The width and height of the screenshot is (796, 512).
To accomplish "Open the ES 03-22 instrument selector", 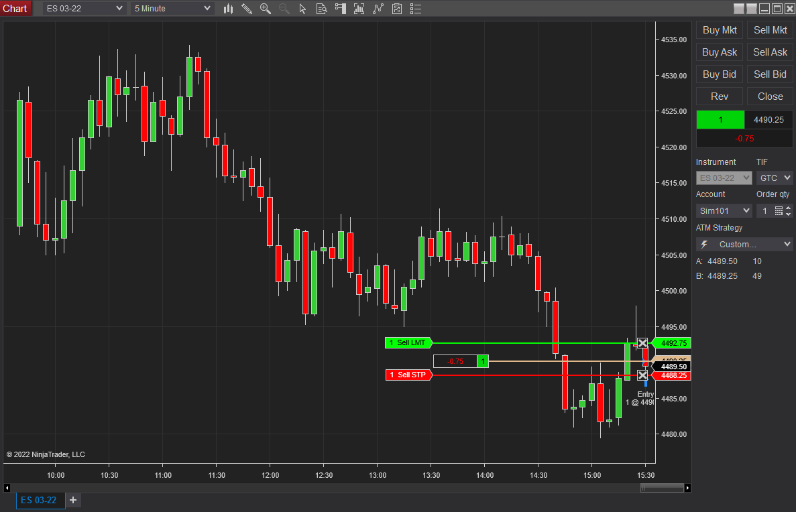I will (x=84, y=9).
